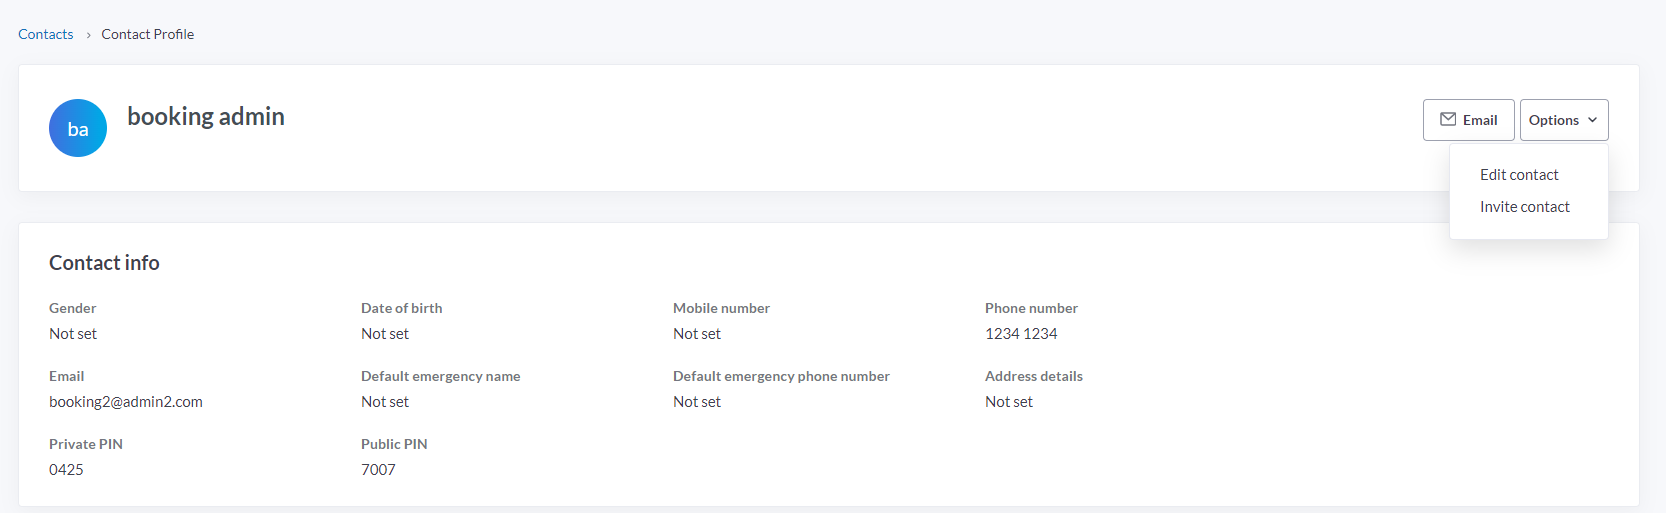Click the phone number 1234 1234
The width and height of the screenshot is (1666, 513).
[x=1021, y=334]
